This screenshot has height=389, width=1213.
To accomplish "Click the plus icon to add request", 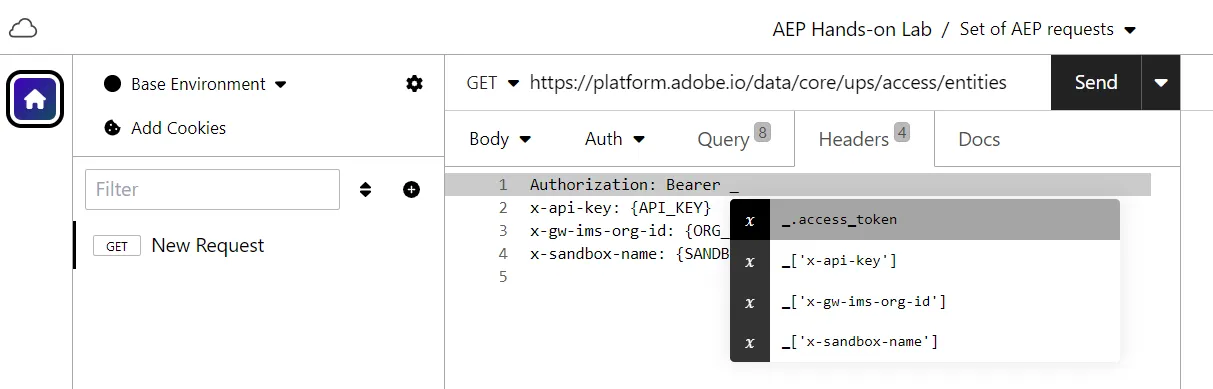I will [411, 189].
